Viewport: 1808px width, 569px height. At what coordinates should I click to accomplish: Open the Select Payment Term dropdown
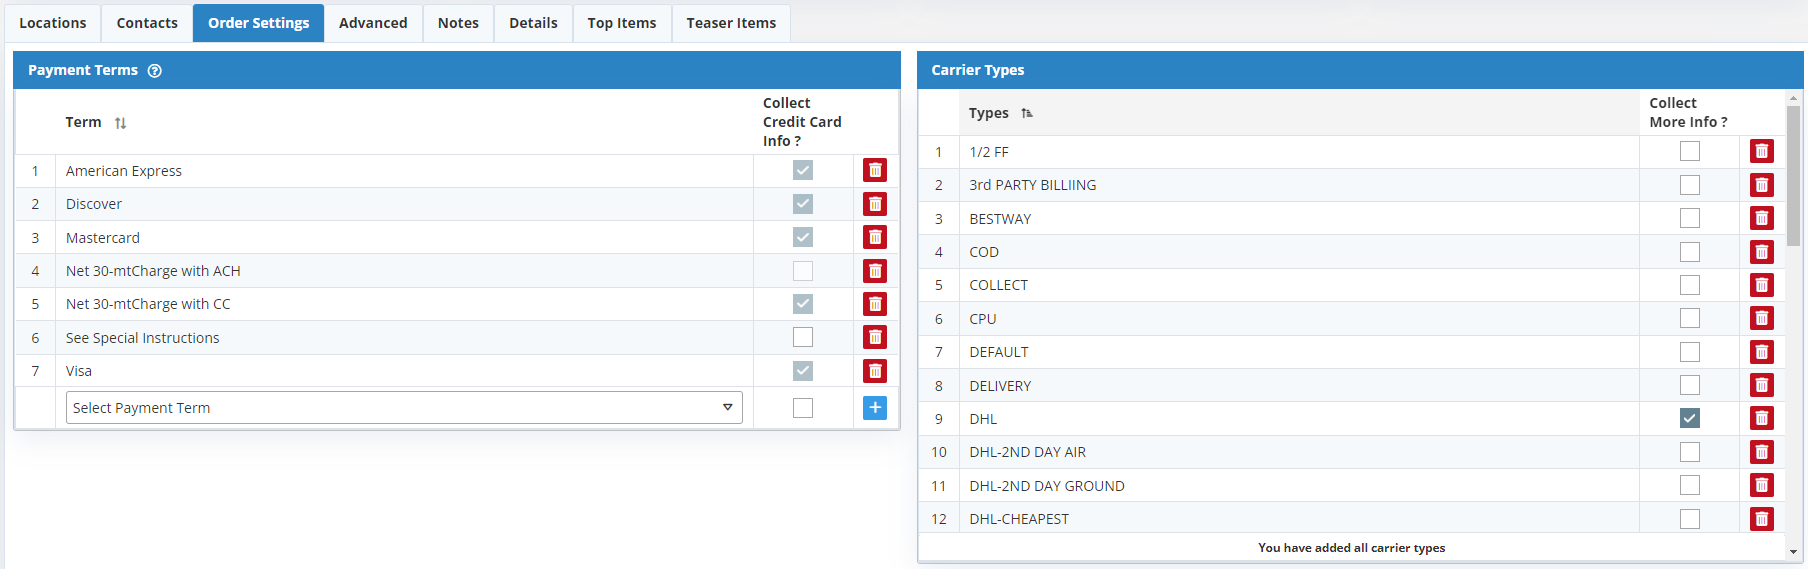[x=404, y=408]
